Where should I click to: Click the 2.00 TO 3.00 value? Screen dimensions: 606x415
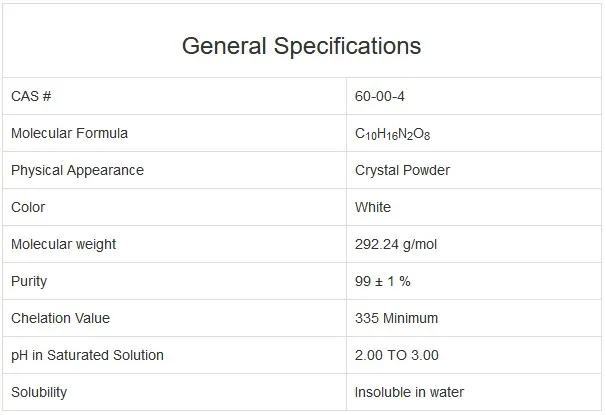397,355
